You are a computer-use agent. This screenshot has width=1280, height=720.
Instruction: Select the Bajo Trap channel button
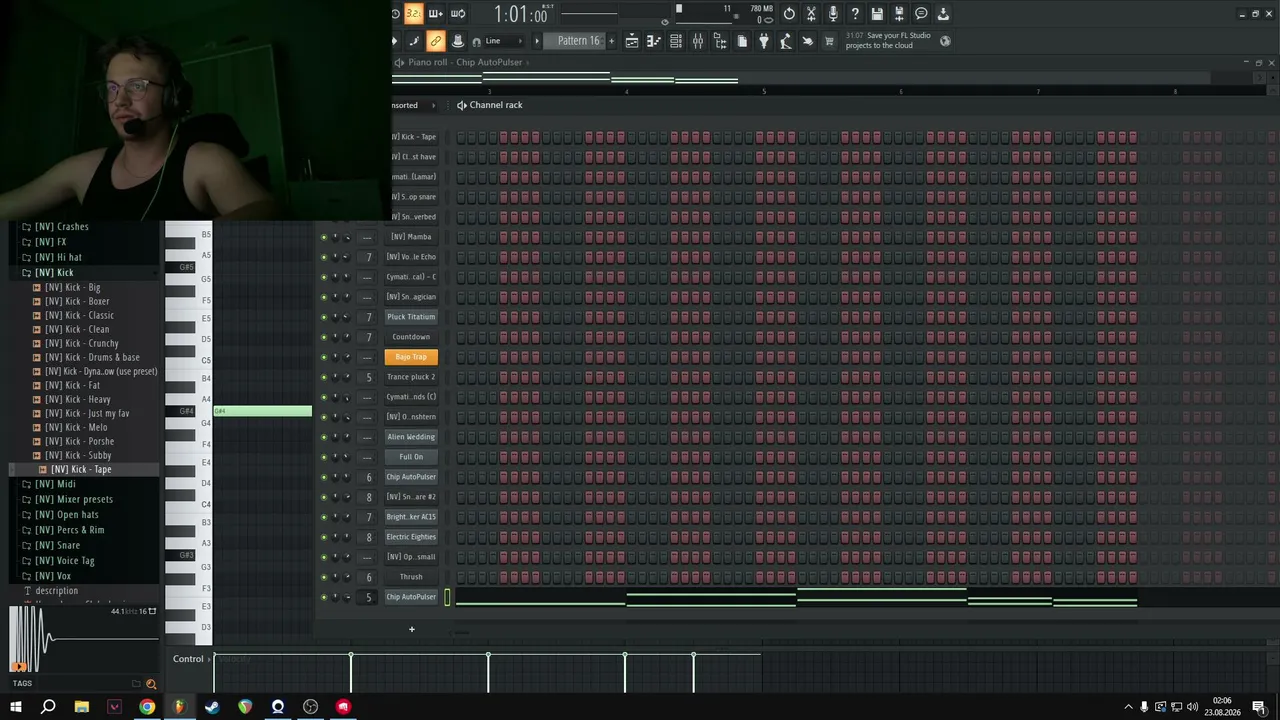[411, 357]
